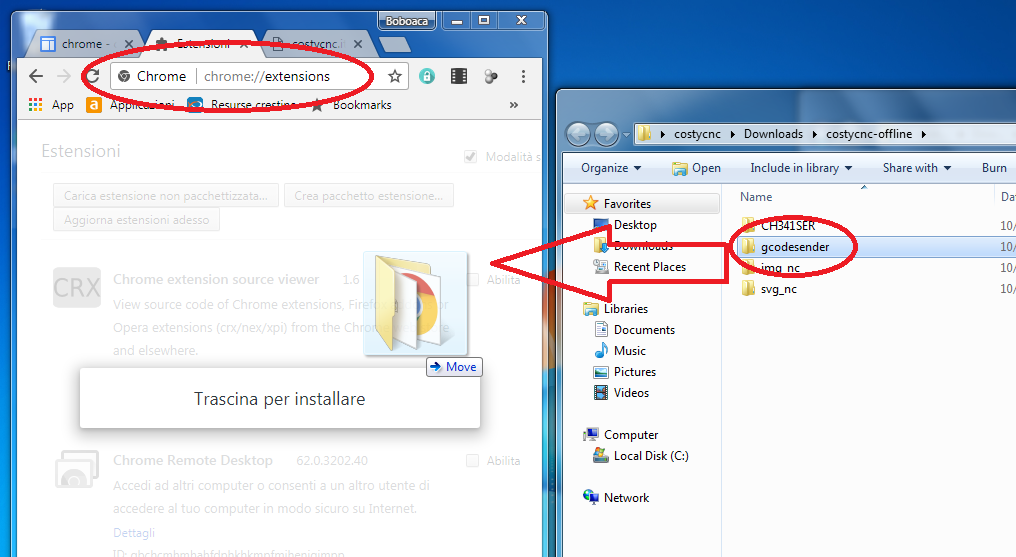Toggle the Modalità sviluppatore checkbox
Viewport: 1016px width, 557px height.
click(x=471, y=157)
